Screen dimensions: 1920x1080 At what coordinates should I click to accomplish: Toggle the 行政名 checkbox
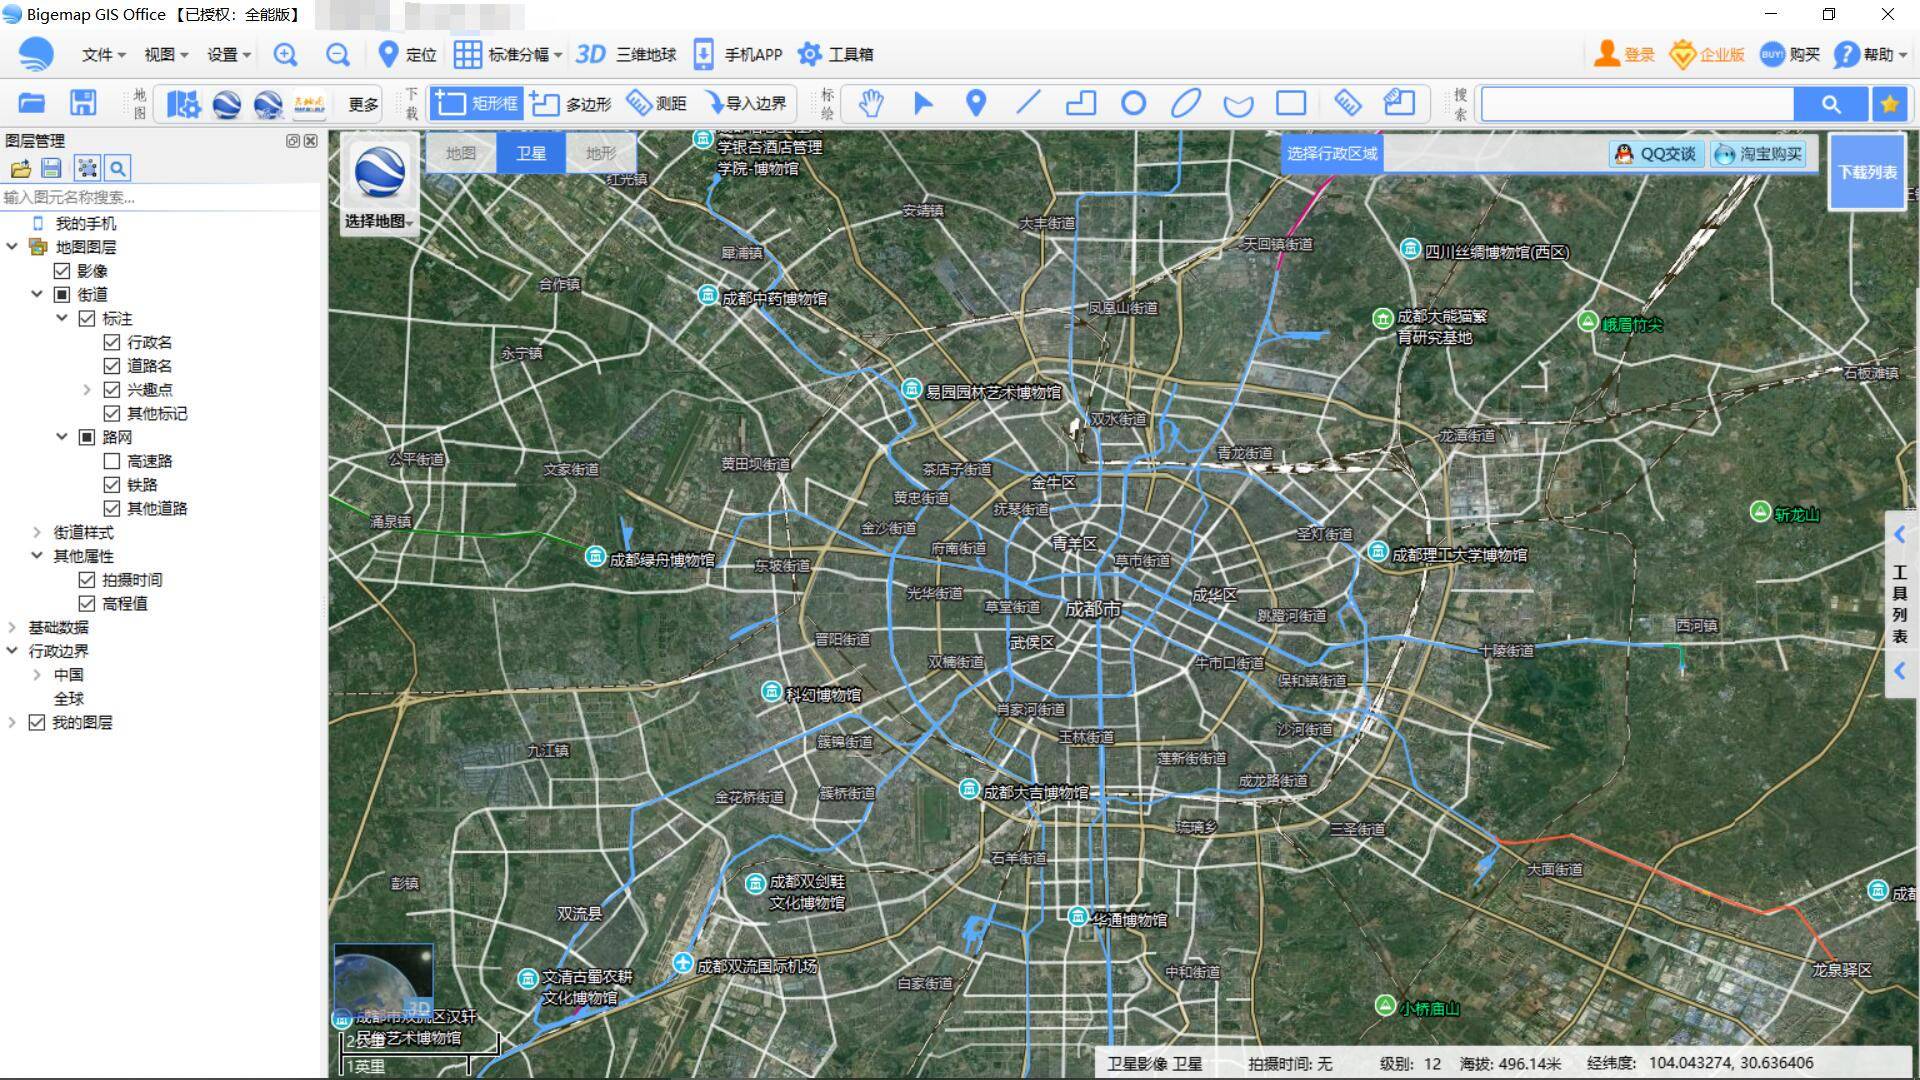point(112,342)
